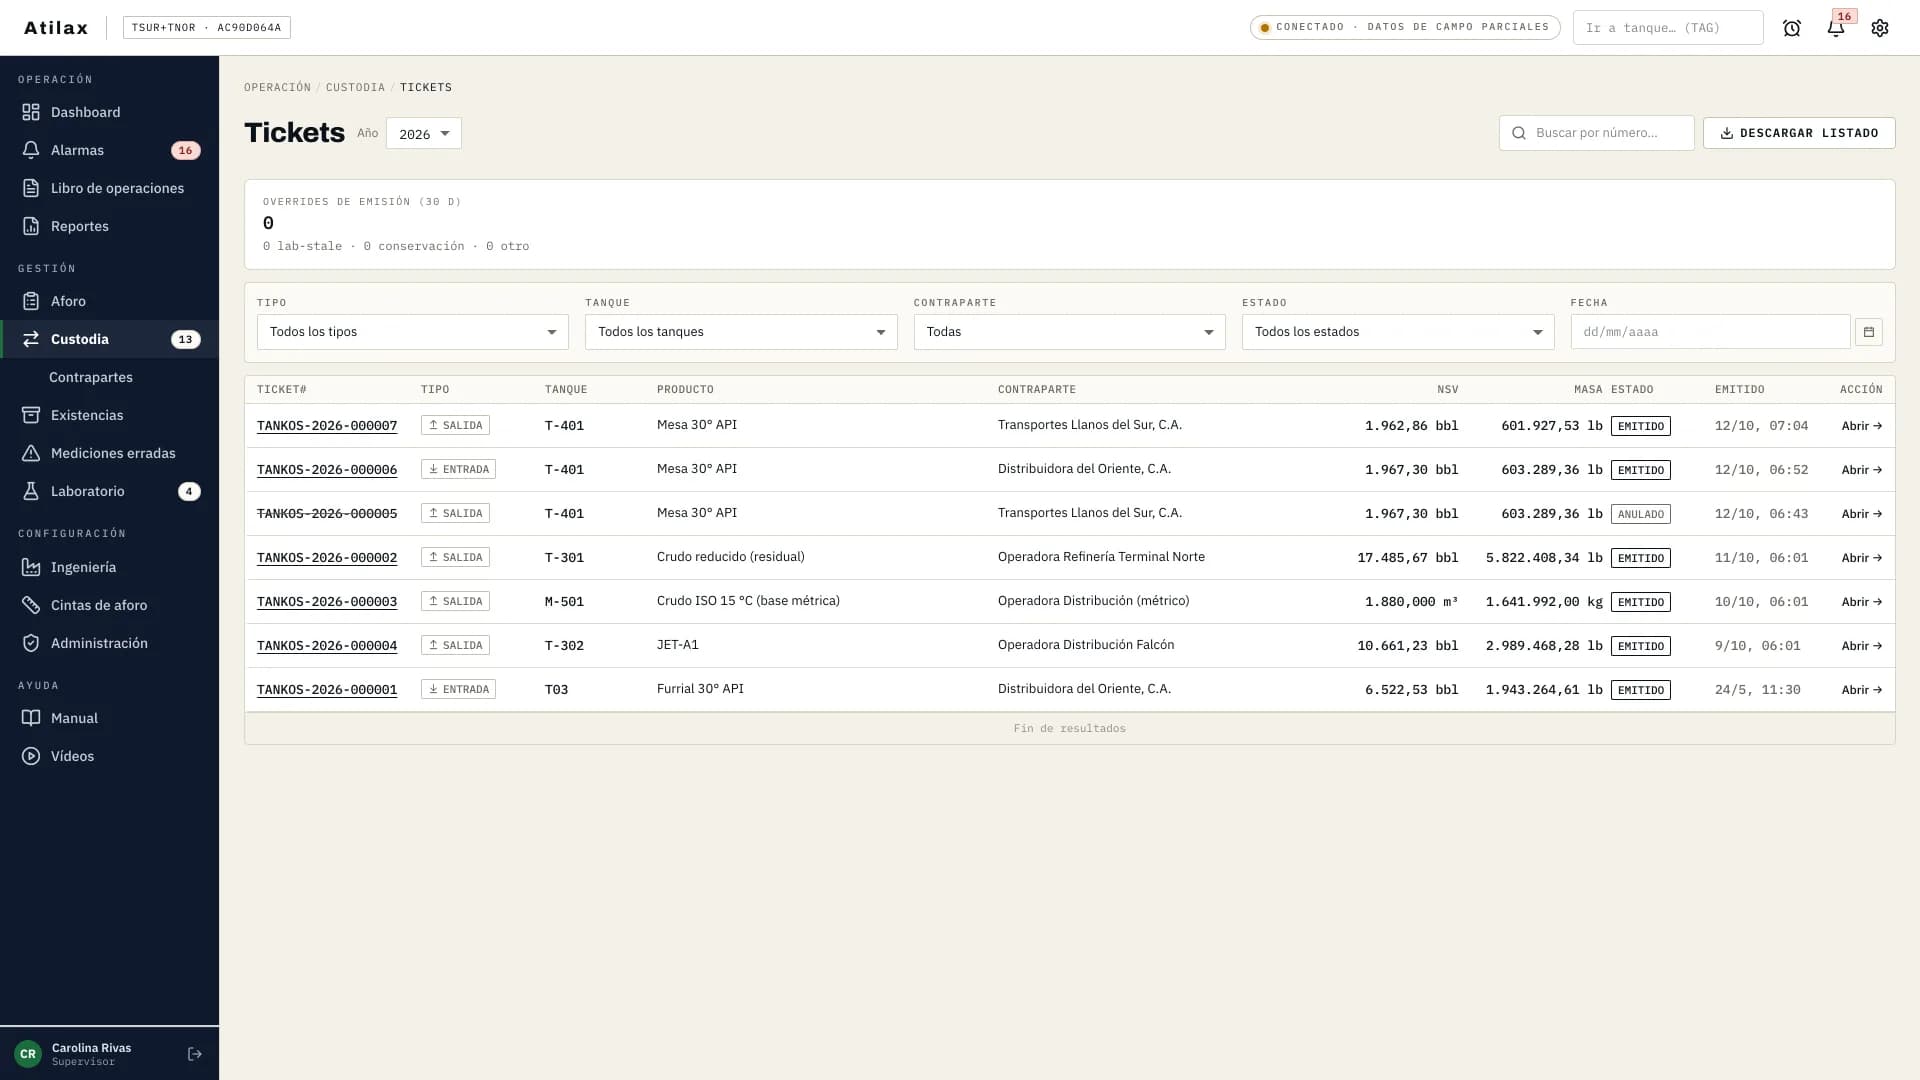The width and height of the screenshot is (1920, 1080).
Task: Click the Conectado datos de campo parciales status
Action: click(1405, 27)
